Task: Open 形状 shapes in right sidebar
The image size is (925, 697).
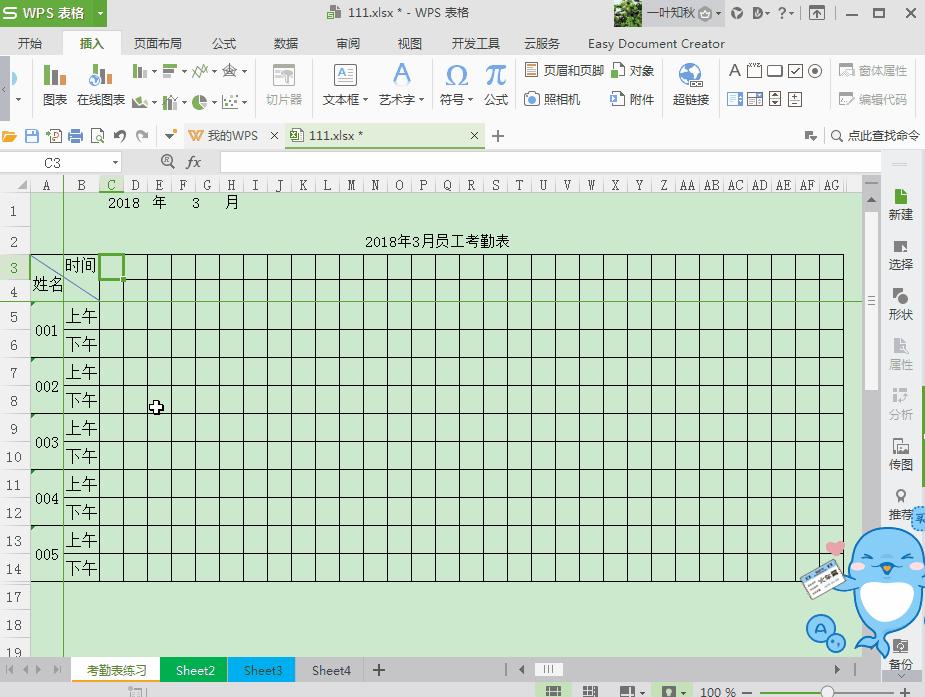Action: (900, 303)
